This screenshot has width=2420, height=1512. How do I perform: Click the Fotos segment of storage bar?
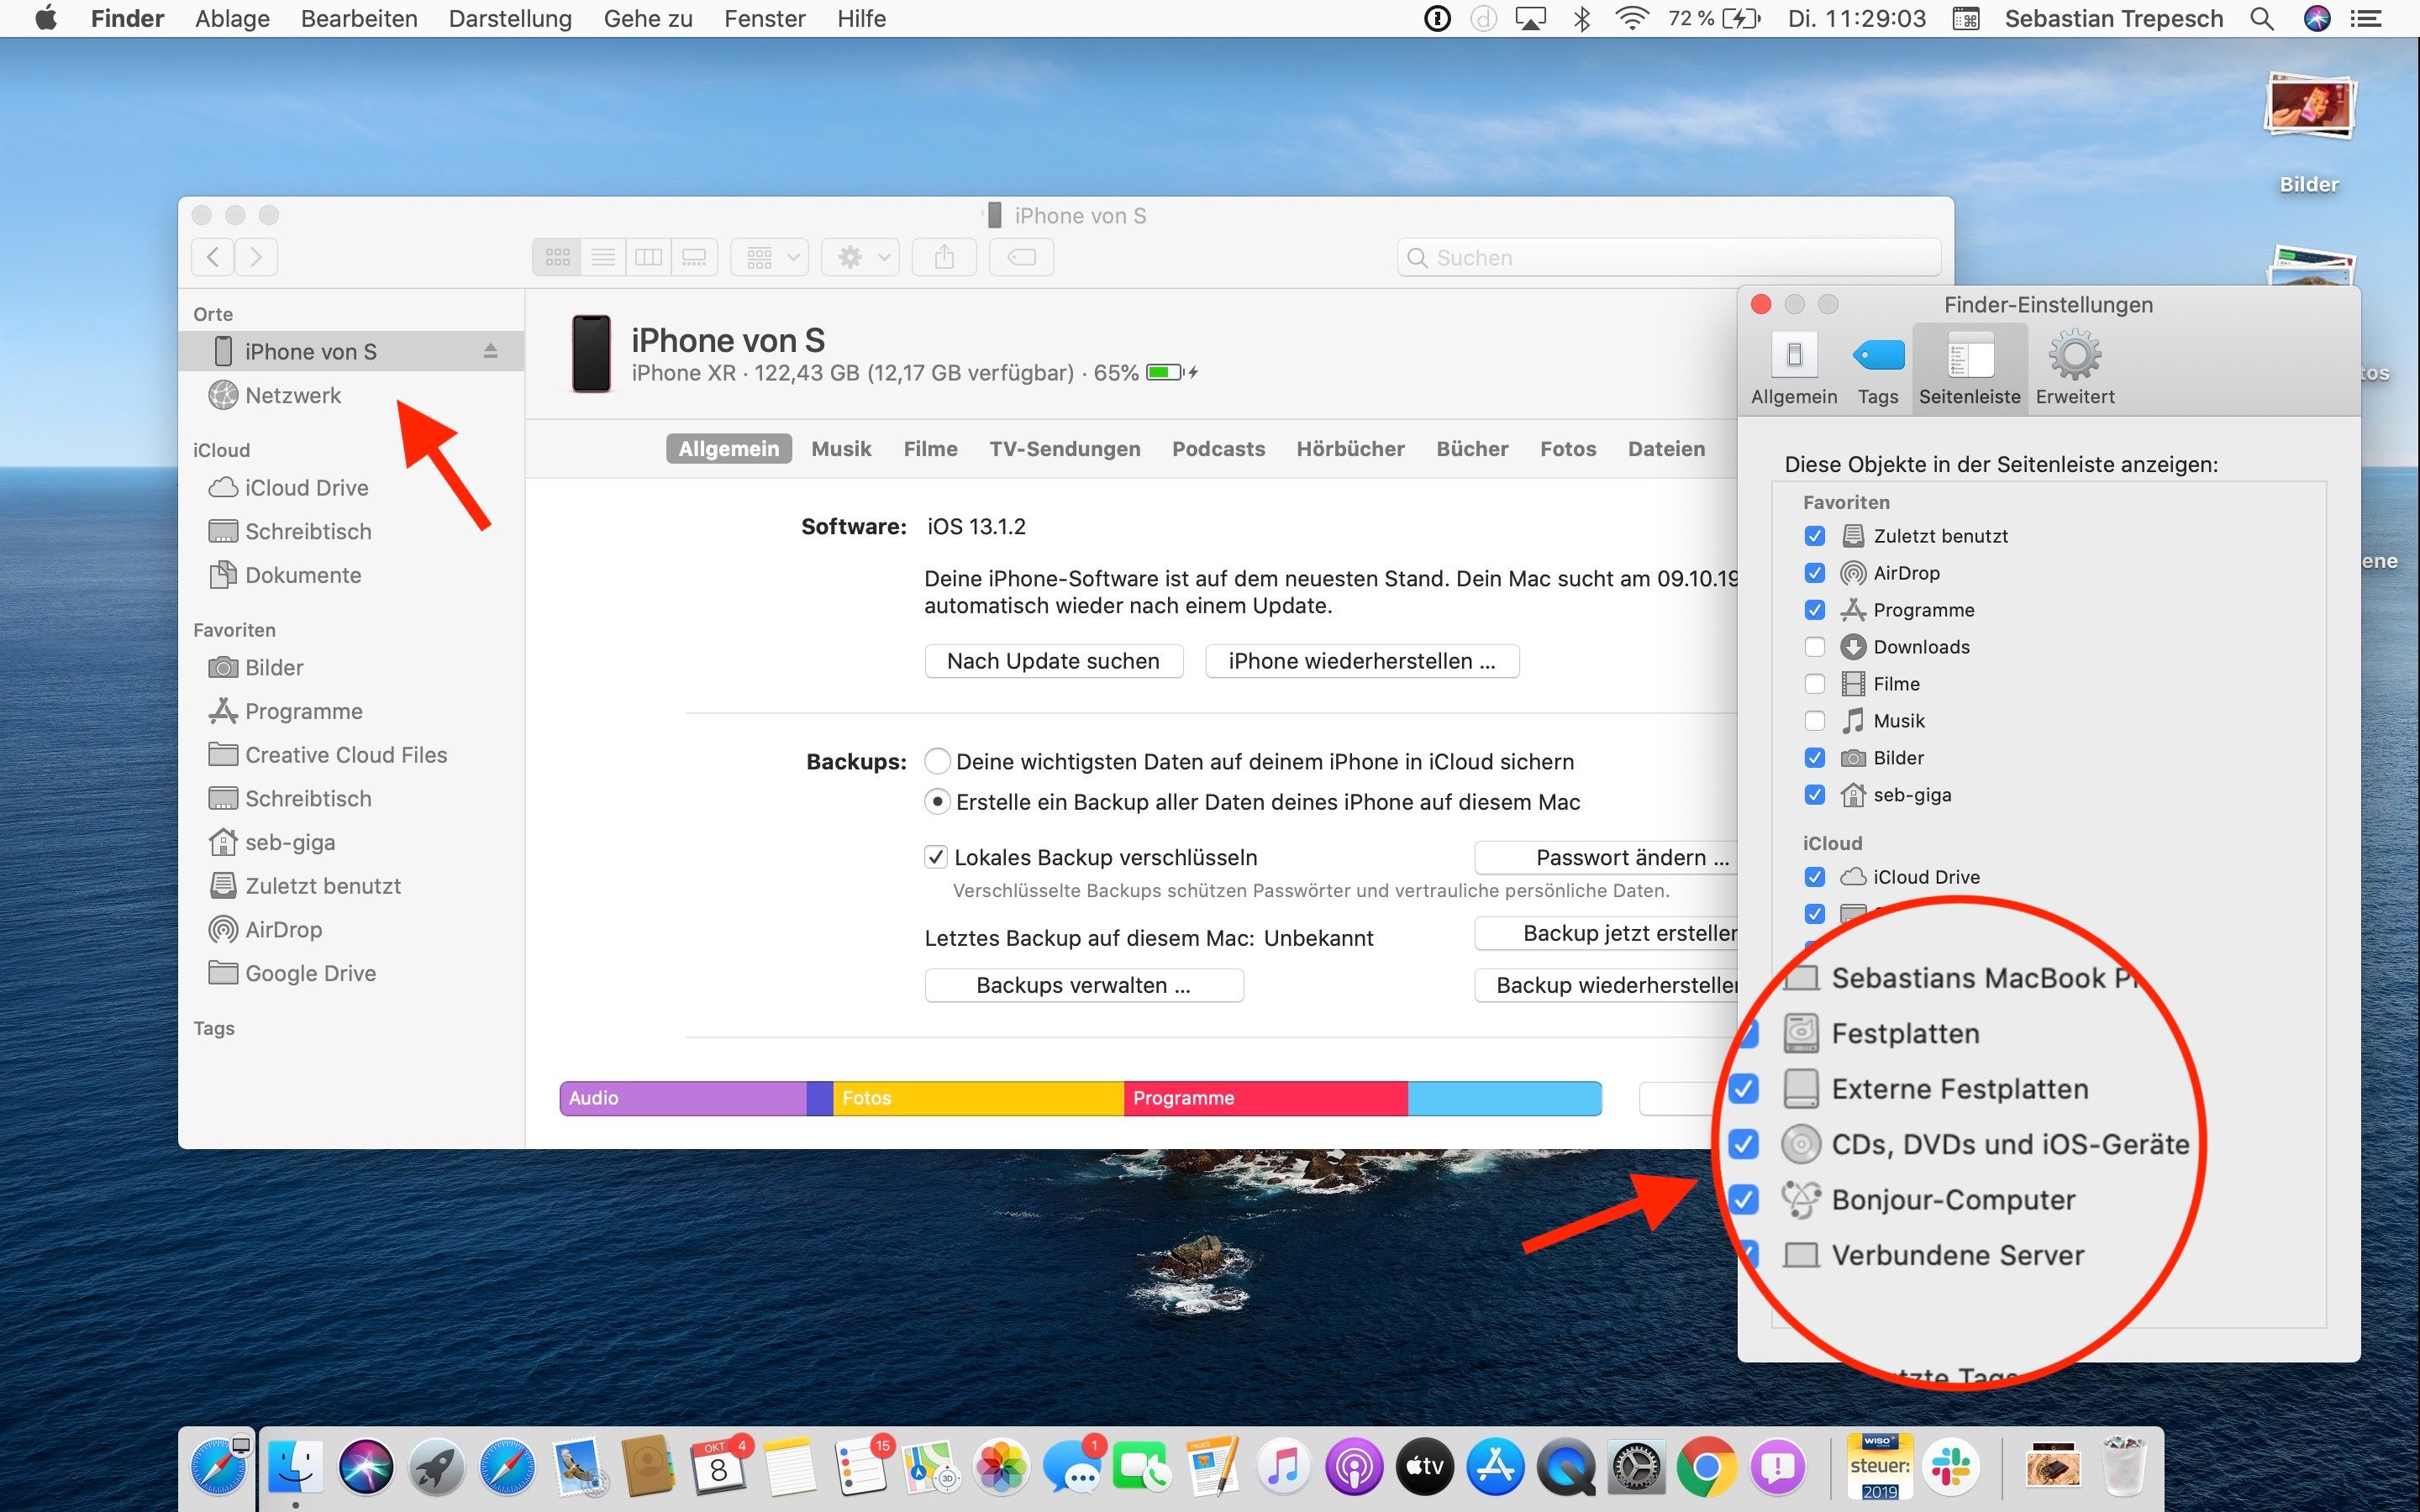click(978, 1098)
